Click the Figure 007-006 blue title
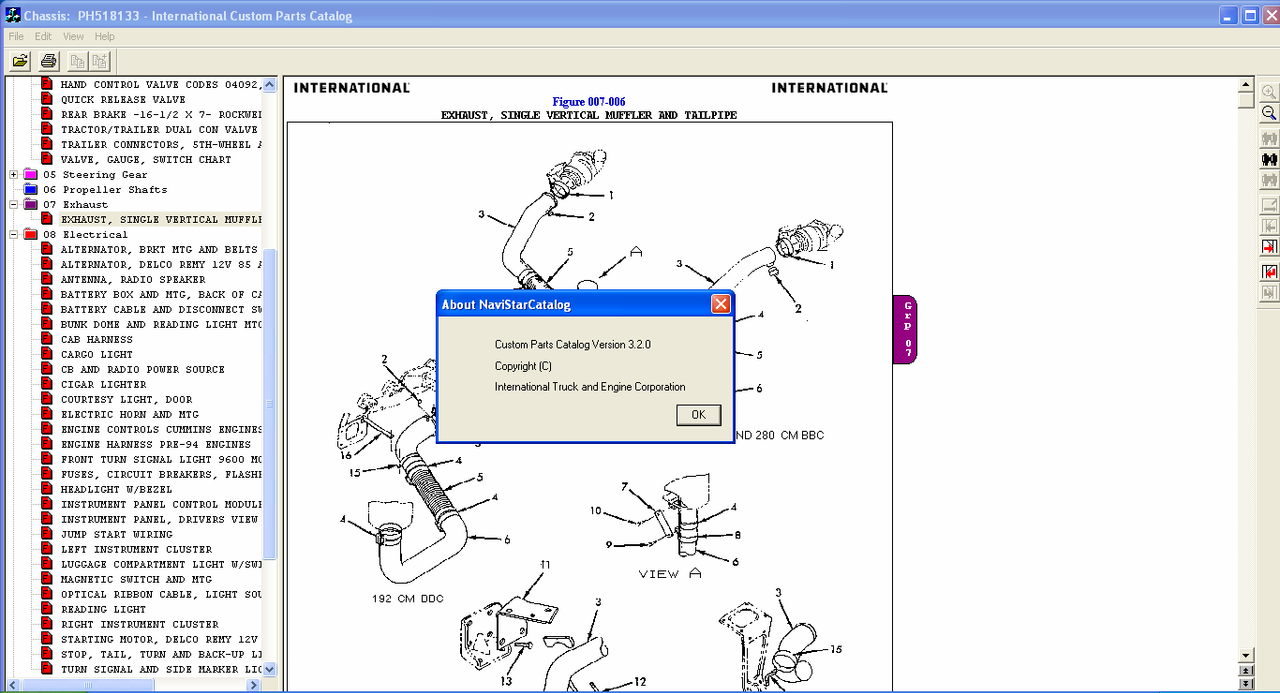The image size is (1280, 693). [589, 102]
